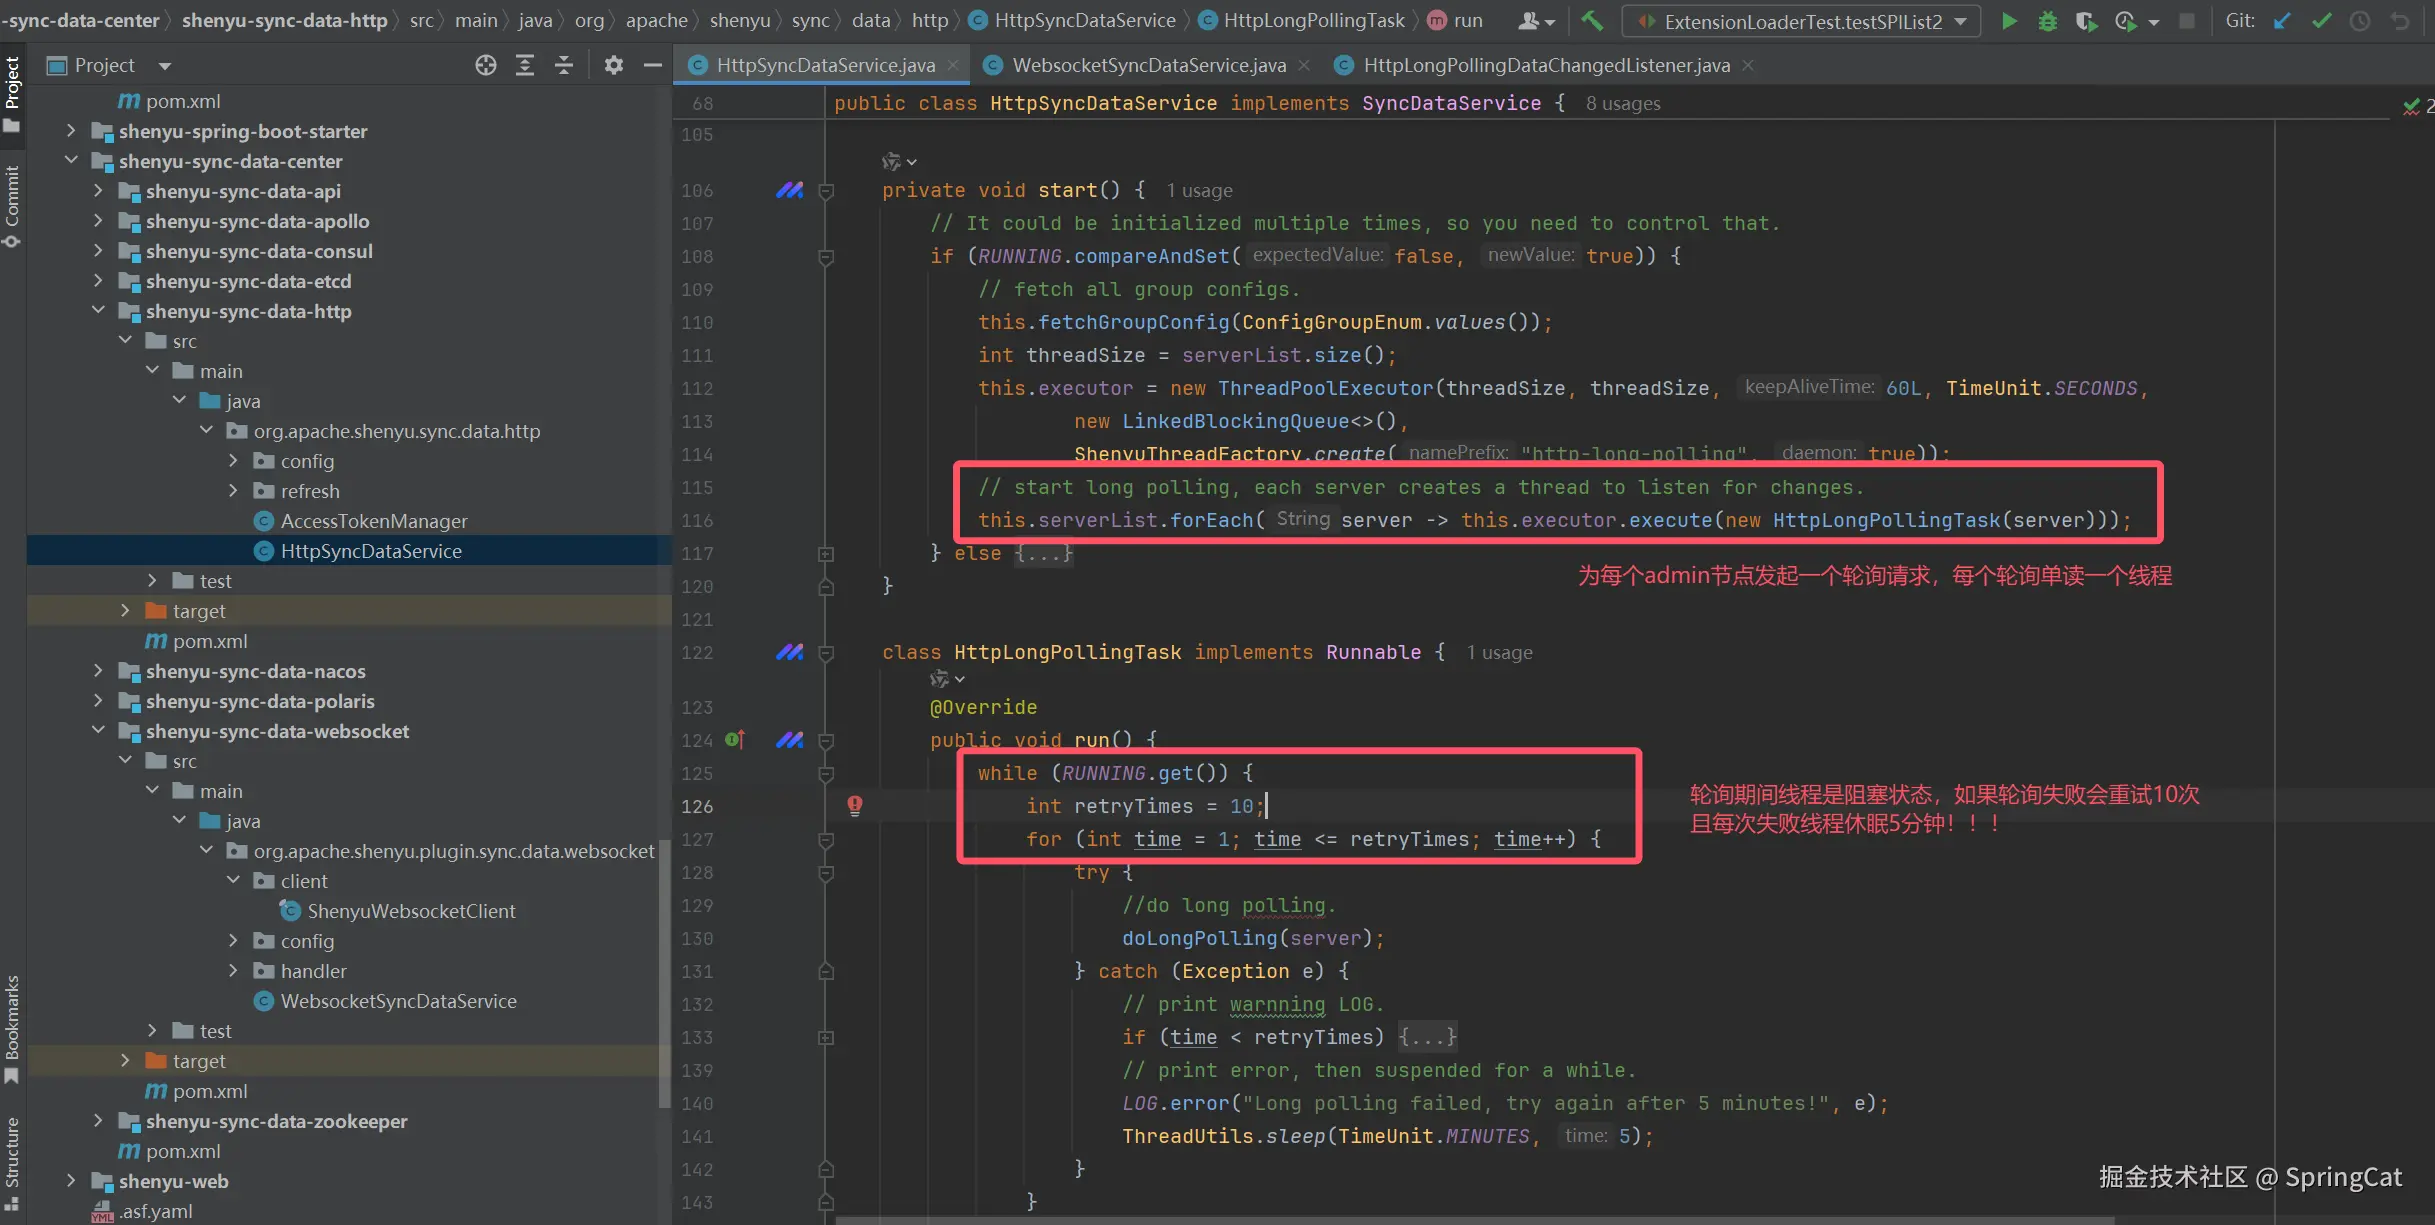The height and width of the screenshot is (1225, 2435).
Task: Click Git update project arrow icon
Action: click(x=2282, y=21)
